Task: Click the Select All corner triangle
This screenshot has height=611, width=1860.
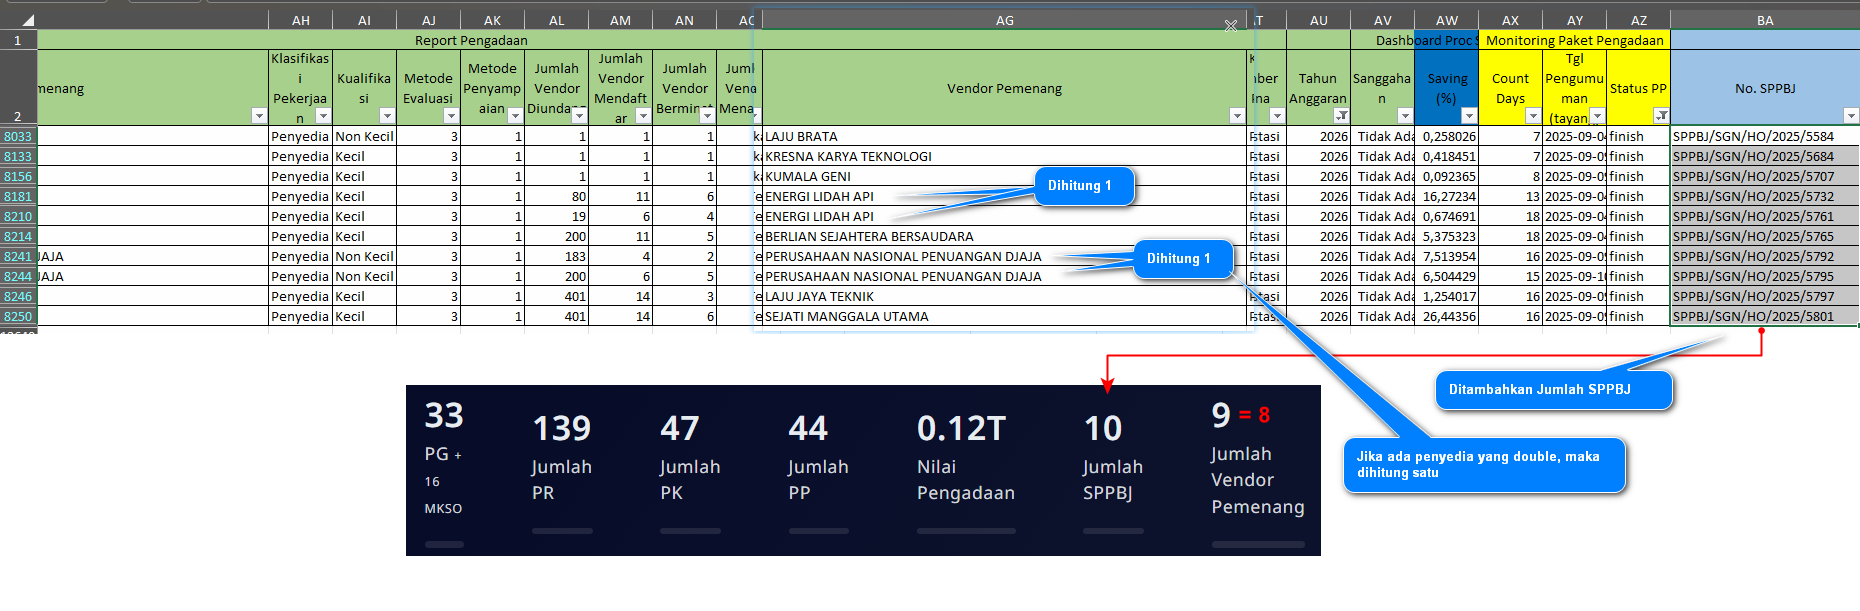Action: [x=27, y=20]
